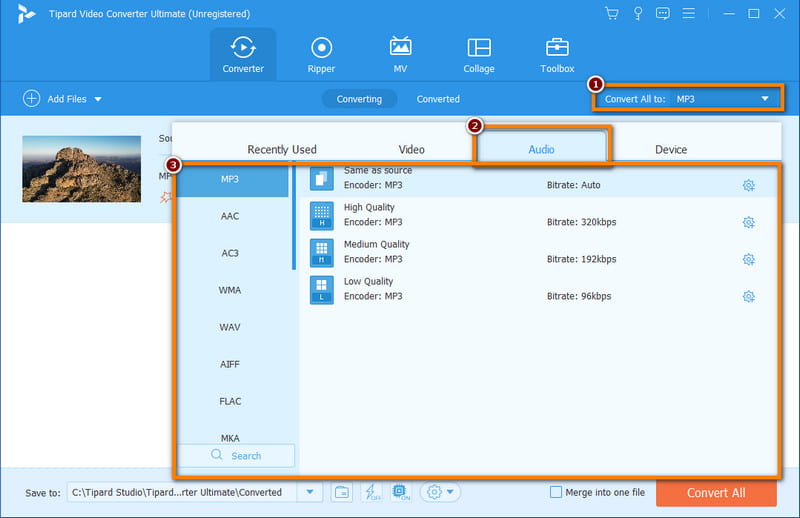Switch to the Converter module
This screenshot has height=518, width=800.
pyautogui.click(x=243, y=55)
